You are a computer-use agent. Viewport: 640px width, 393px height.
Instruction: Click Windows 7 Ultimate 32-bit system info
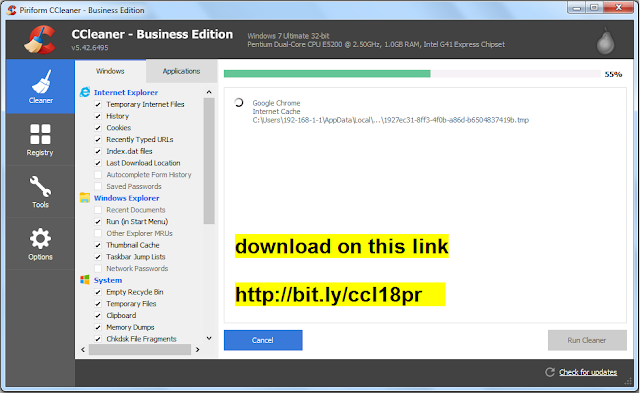pyautogui.click(x=288, y=36)
